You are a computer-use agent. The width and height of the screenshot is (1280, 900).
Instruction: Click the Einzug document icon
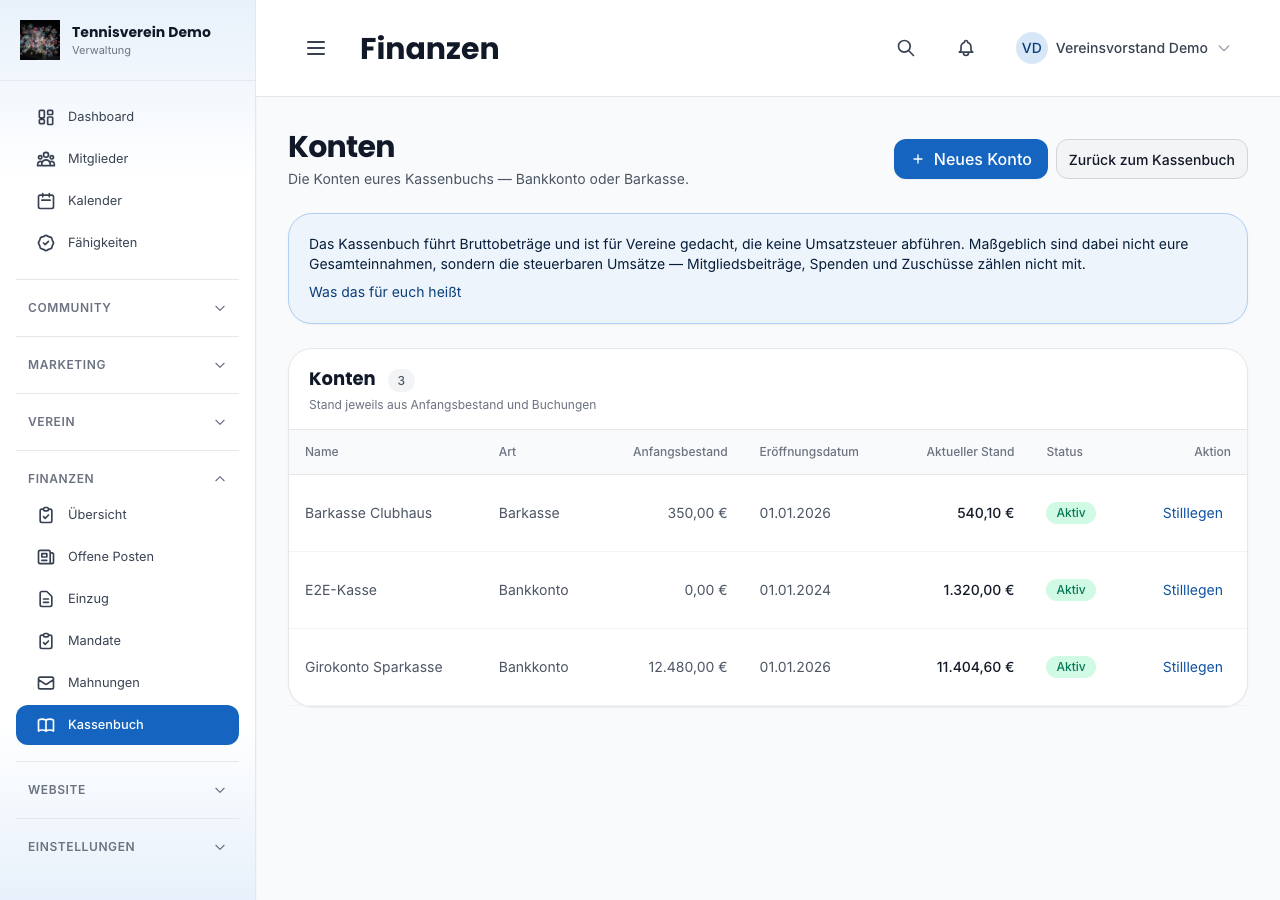[x=46, y=599]
